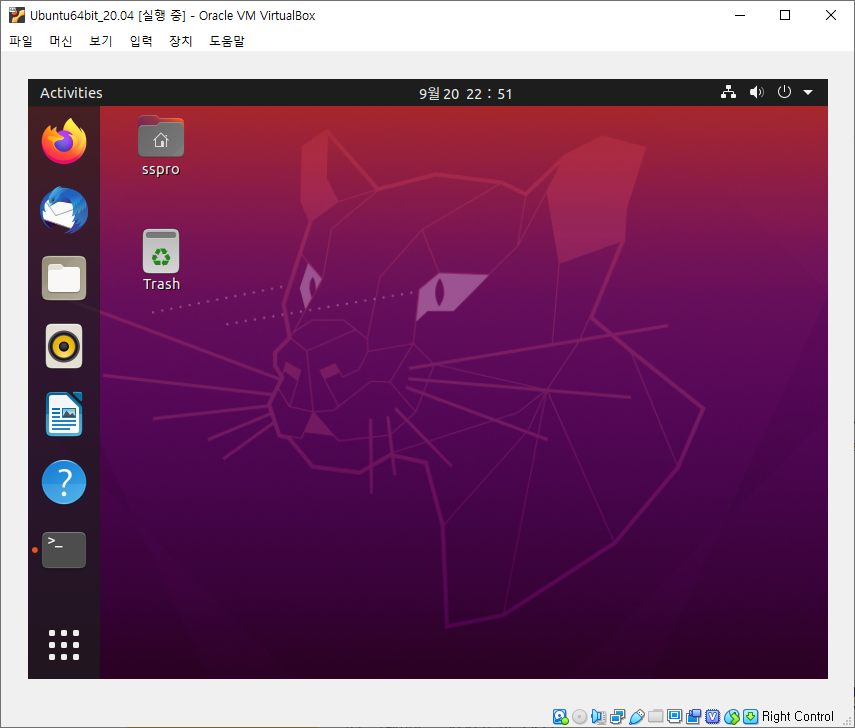Click the display status icon in VirtualBox
Viewport: 855px width, 728px height.
point(675,715)
